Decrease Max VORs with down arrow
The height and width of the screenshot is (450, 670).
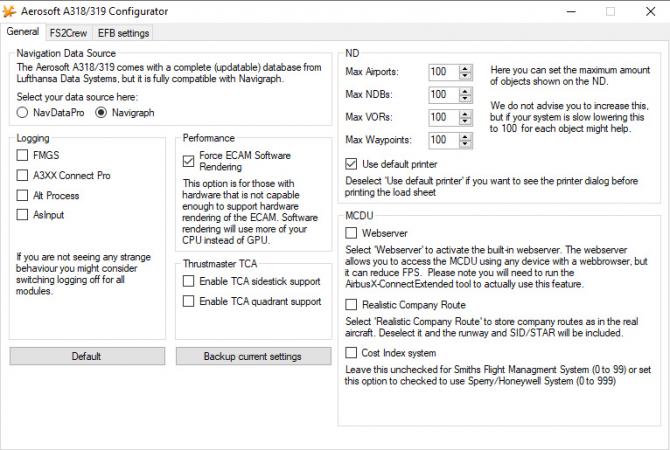[465, 121]
